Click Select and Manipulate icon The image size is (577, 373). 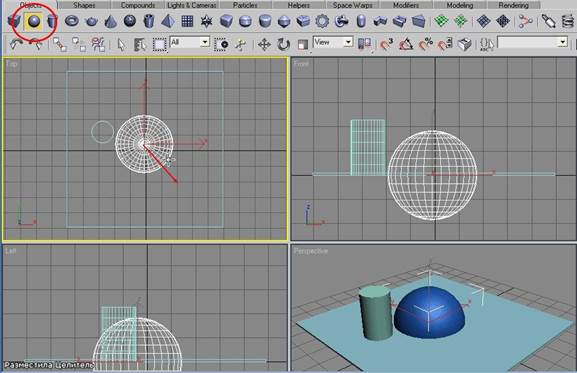point(240,45)
